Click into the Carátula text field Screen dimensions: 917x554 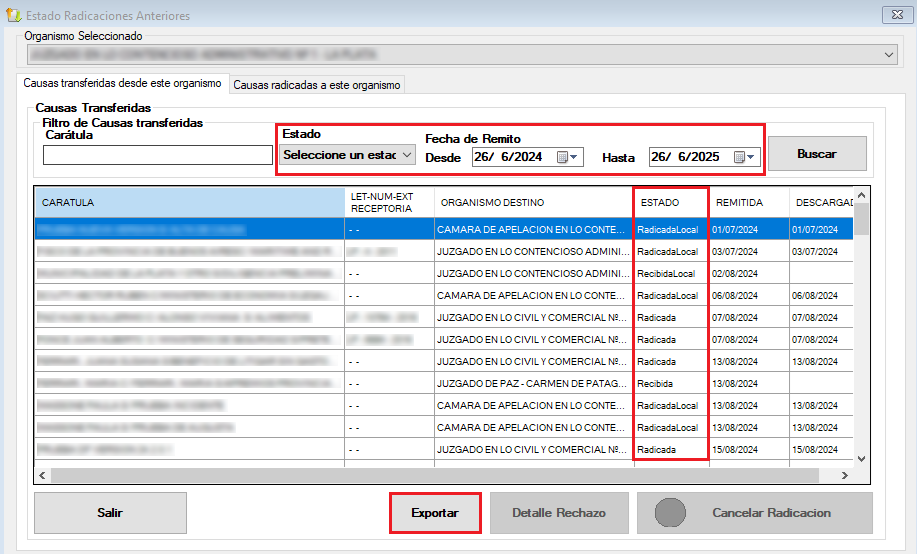157,155
